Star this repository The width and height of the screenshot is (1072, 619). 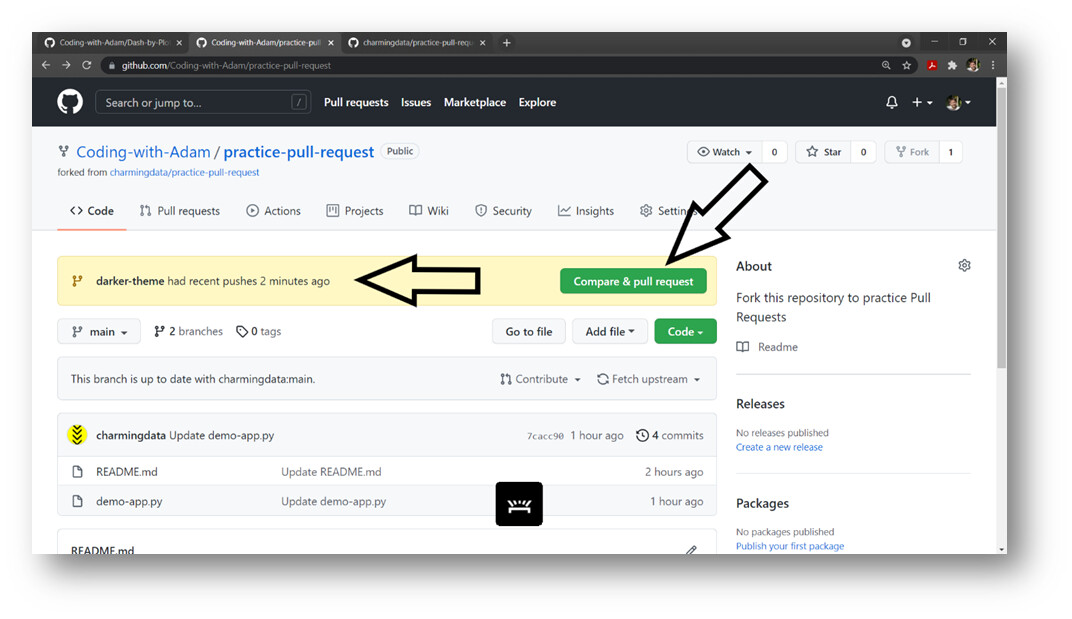coord(823,152)
